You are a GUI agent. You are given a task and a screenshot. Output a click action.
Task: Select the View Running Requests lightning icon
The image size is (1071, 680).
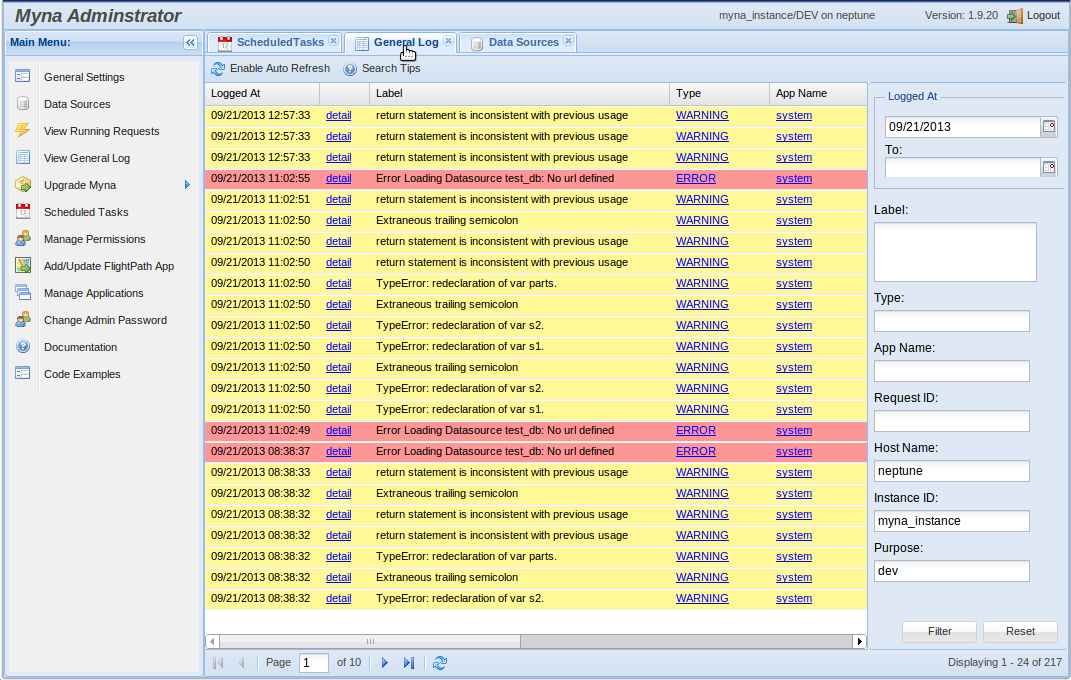click(22, 131)
